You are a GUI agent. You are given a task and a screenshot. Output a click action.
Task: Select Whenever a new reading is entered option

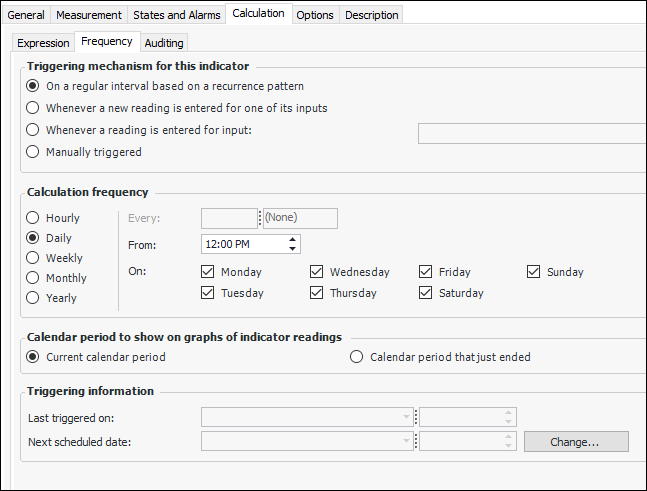[x=34, y=108]
